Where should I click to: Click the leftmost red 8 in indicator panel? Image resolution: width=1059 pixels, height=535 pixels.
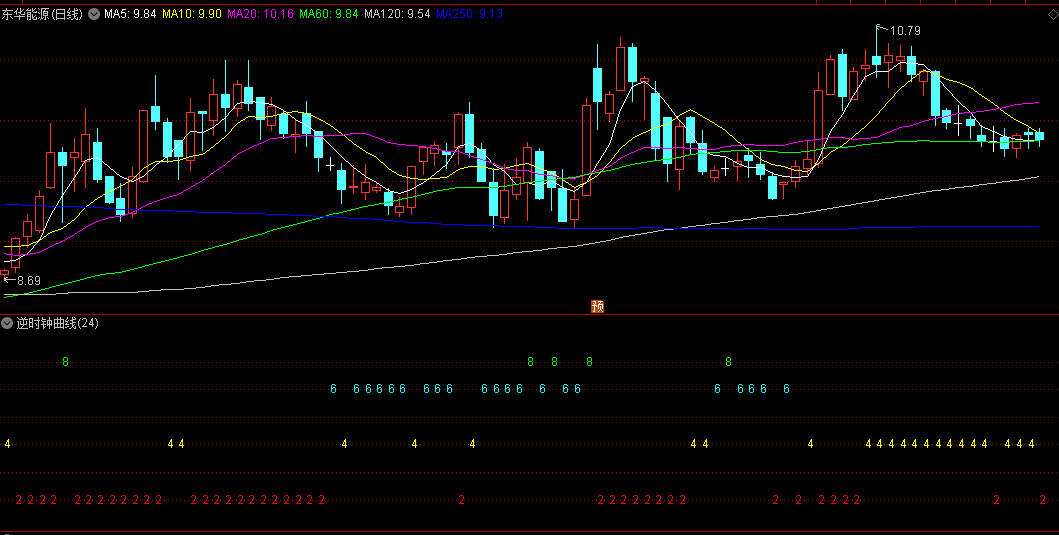tap(66, 361)
